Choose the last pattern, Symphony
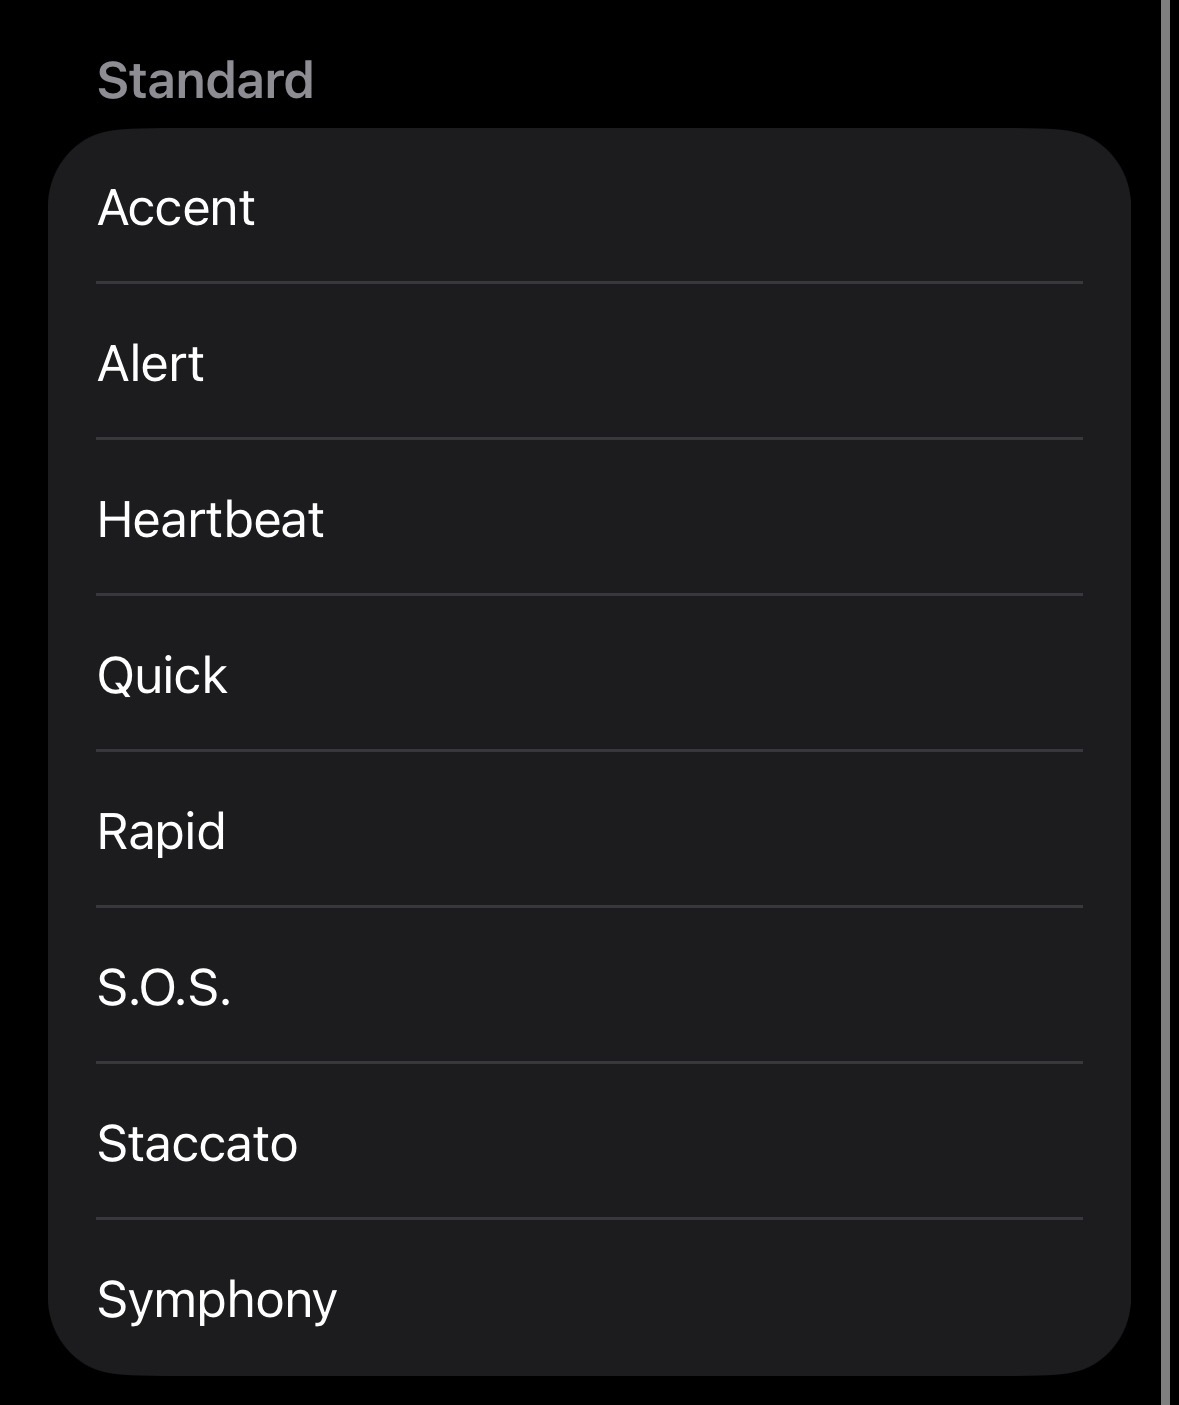1179x1405 pixels. (x=589, y=1300)
